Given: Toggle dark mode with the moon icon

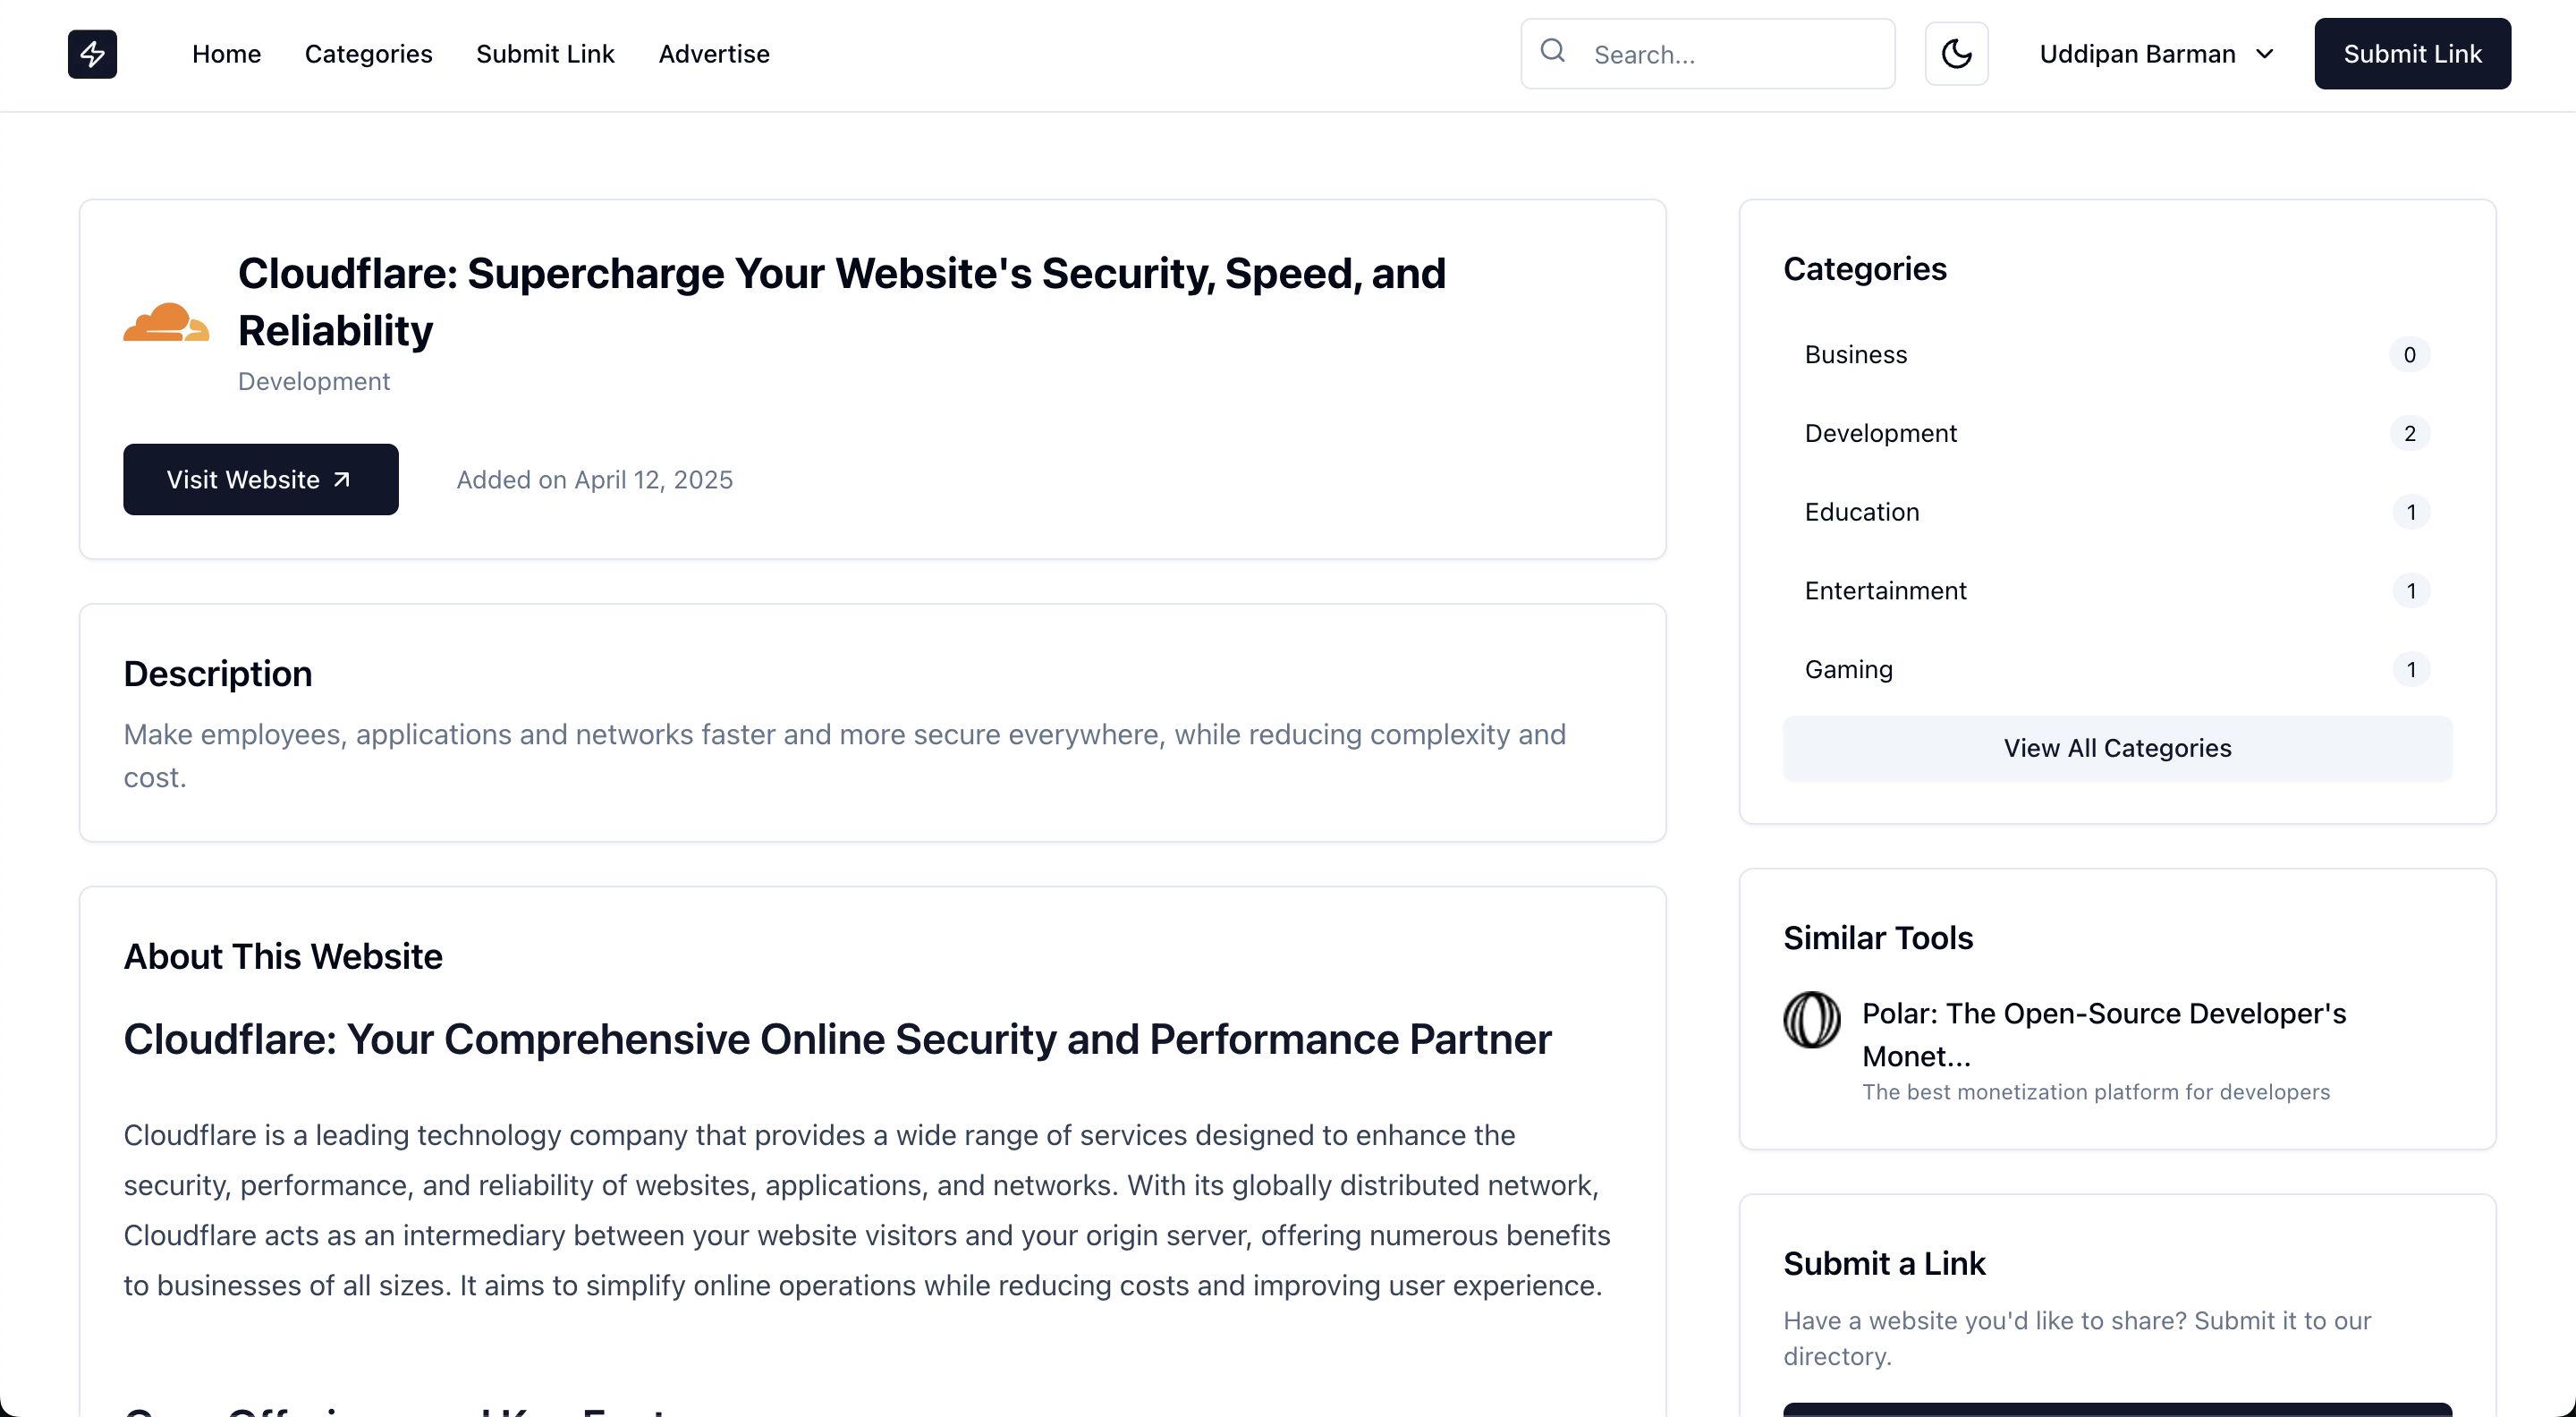Looking at the screenshot, I should tap(1956, 54).
